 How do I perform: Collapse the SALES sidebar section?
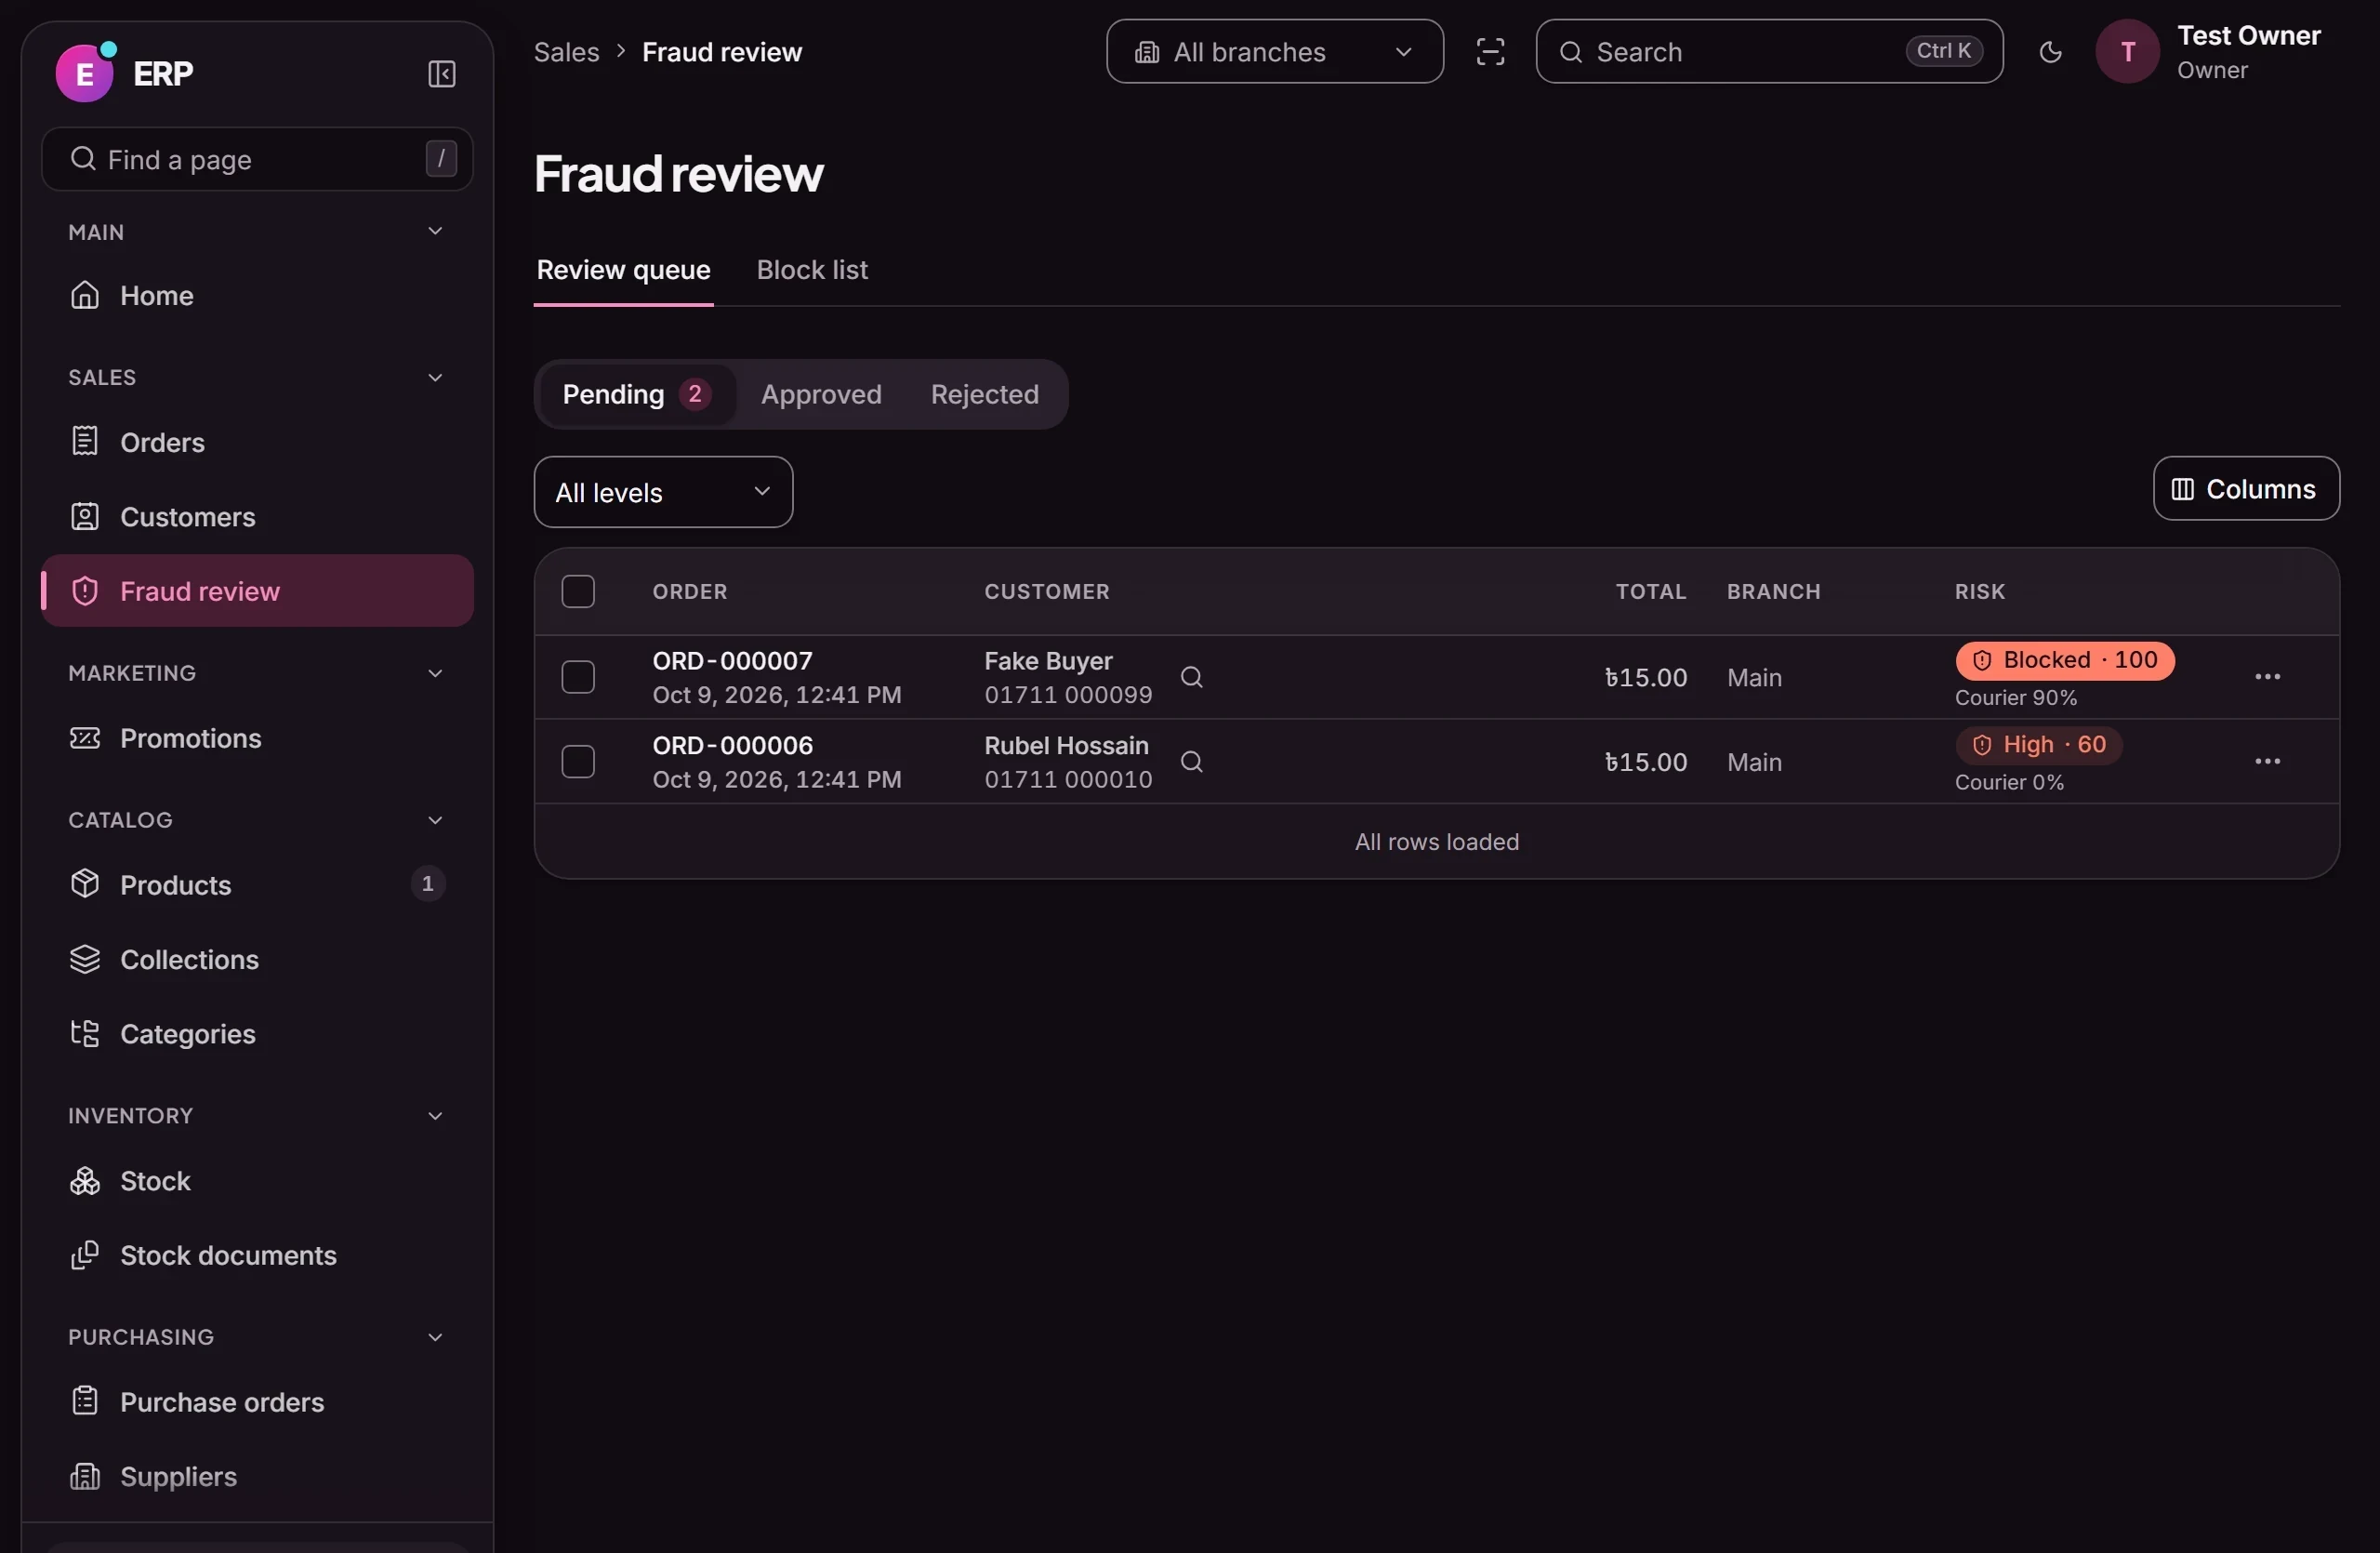click(435, 377)
